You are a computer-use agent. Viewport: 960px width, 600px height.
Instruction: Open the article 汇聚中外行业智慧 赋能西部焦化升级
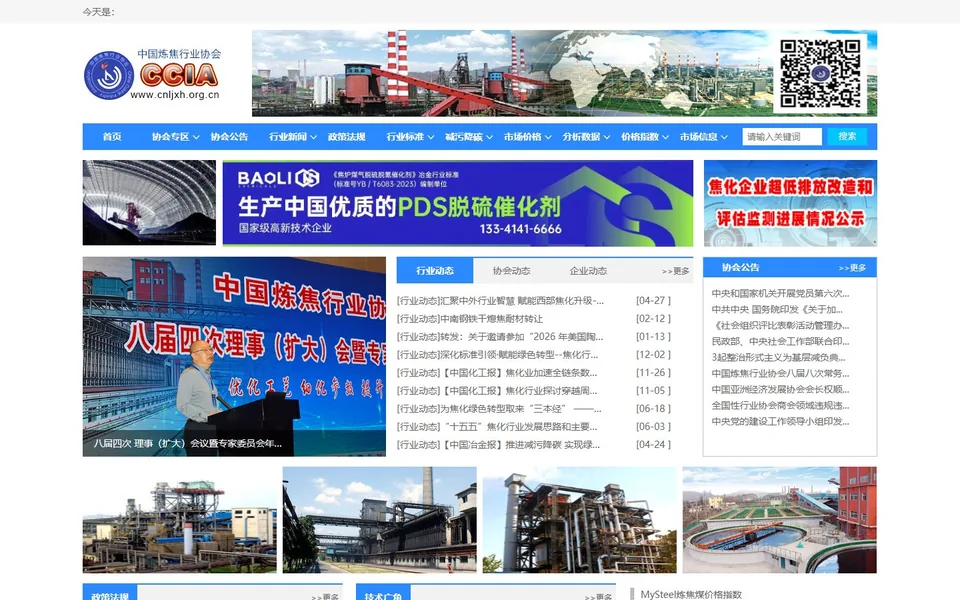pyautogui.click(x=500, y=301)
